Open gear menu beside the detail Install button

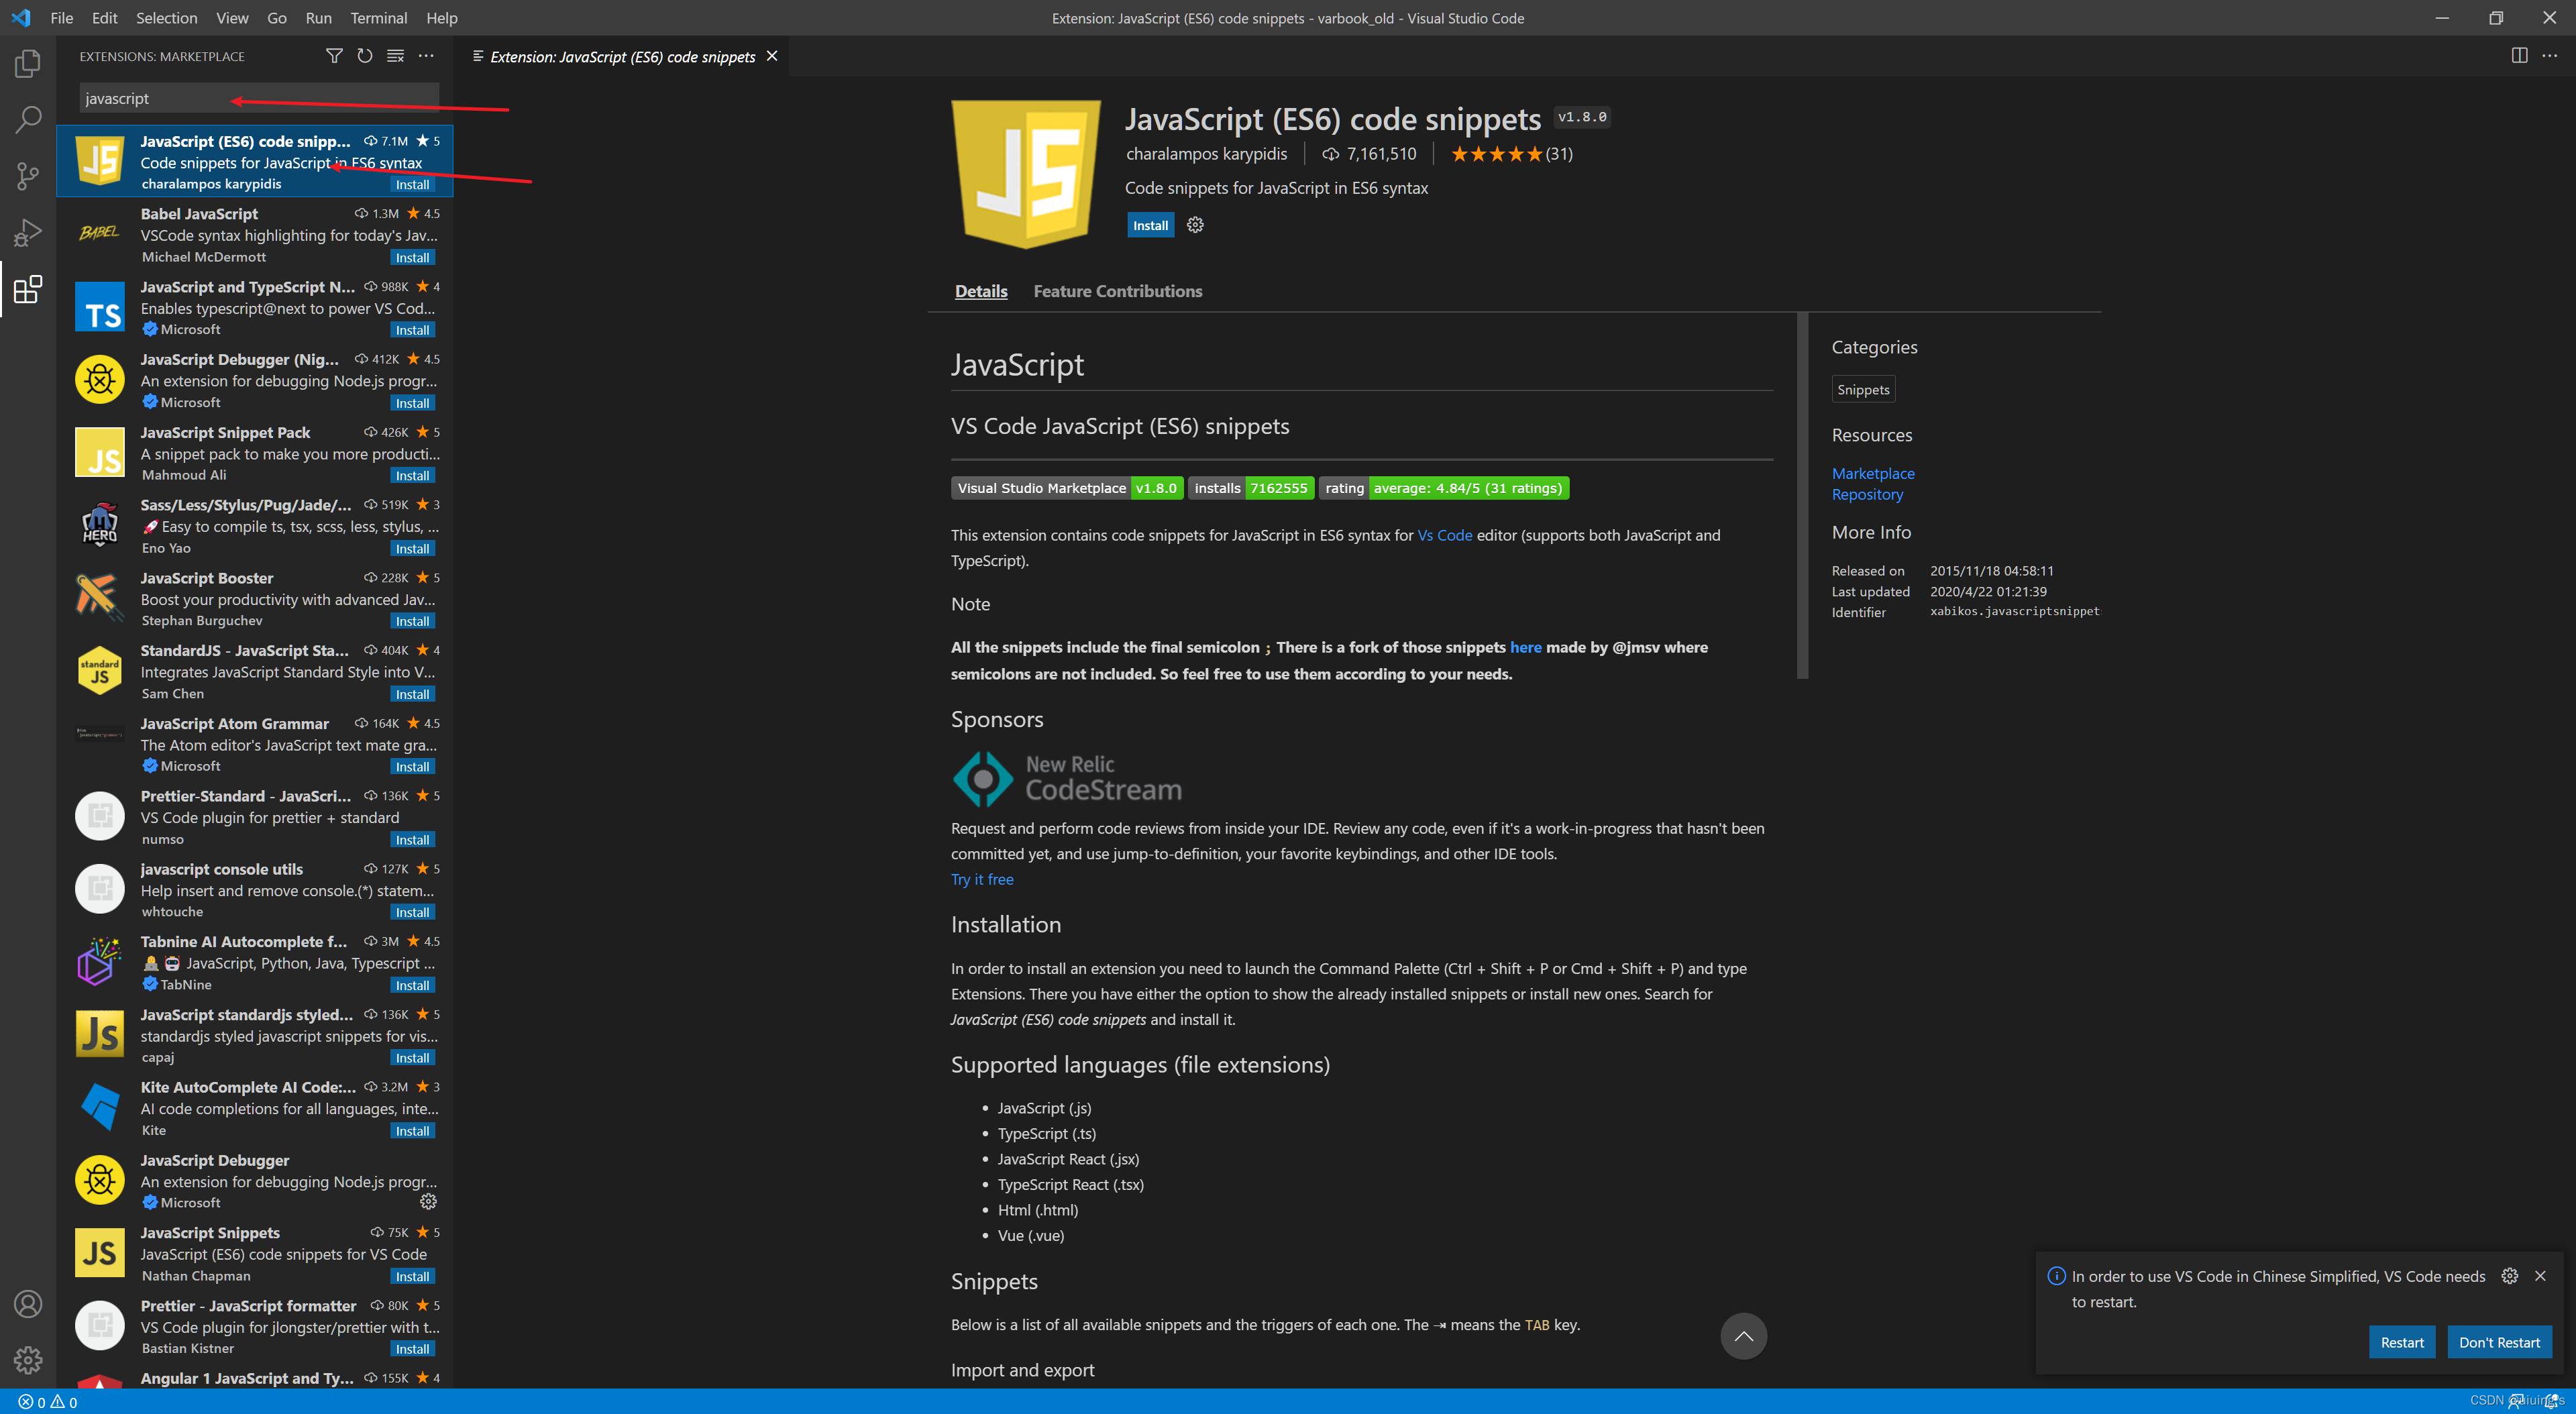1195,225
